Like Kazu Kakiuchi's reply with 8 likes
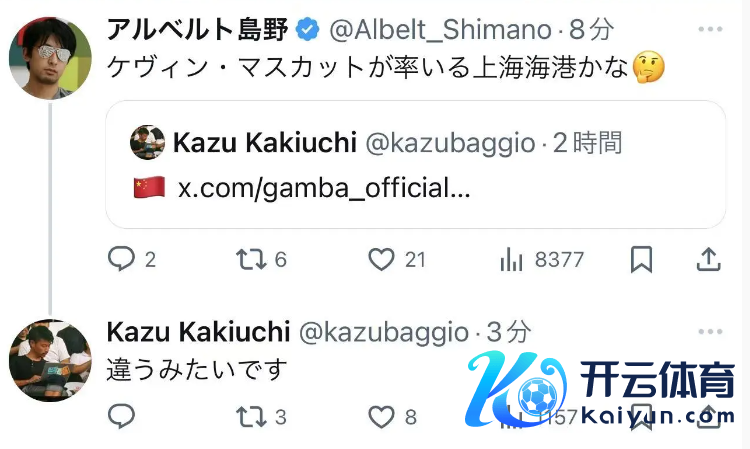The width and height of the screenshot is (750, 449). [x=381, y=416]
